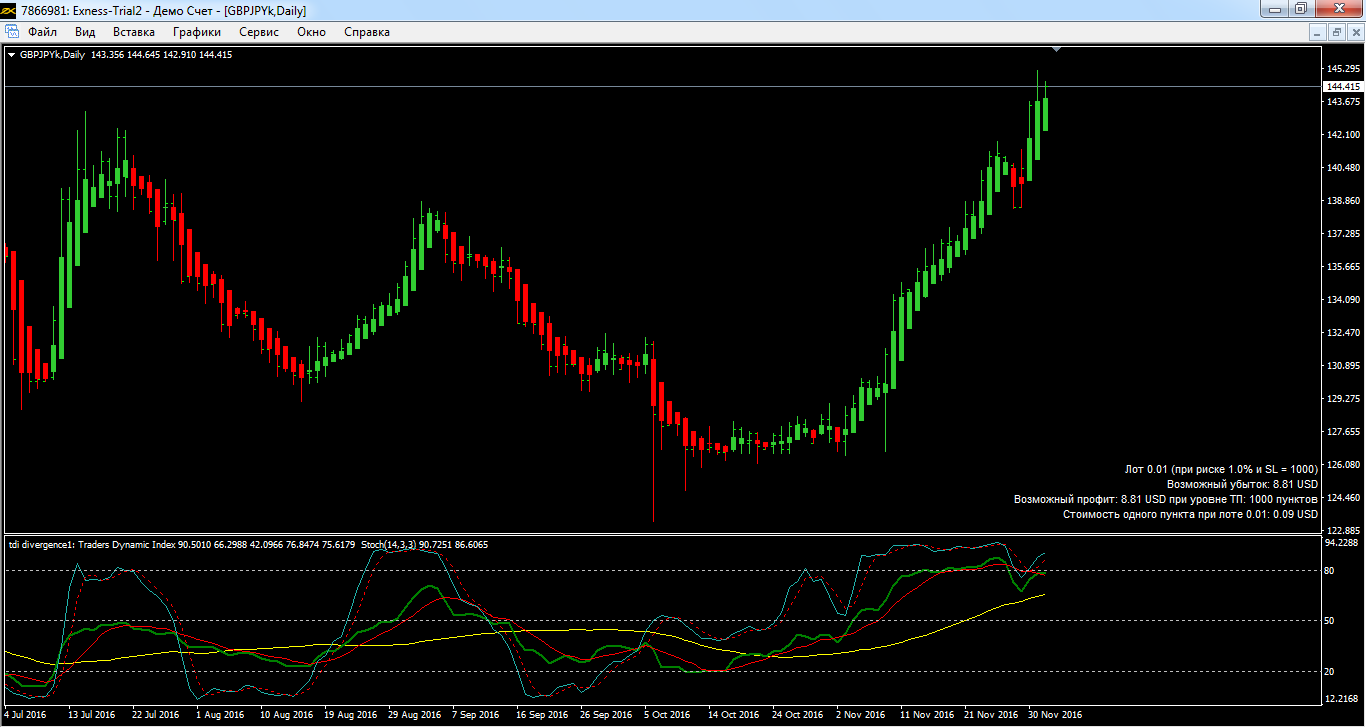
Task: Click the Exness logo in title bar
Action: click(9, 10)
